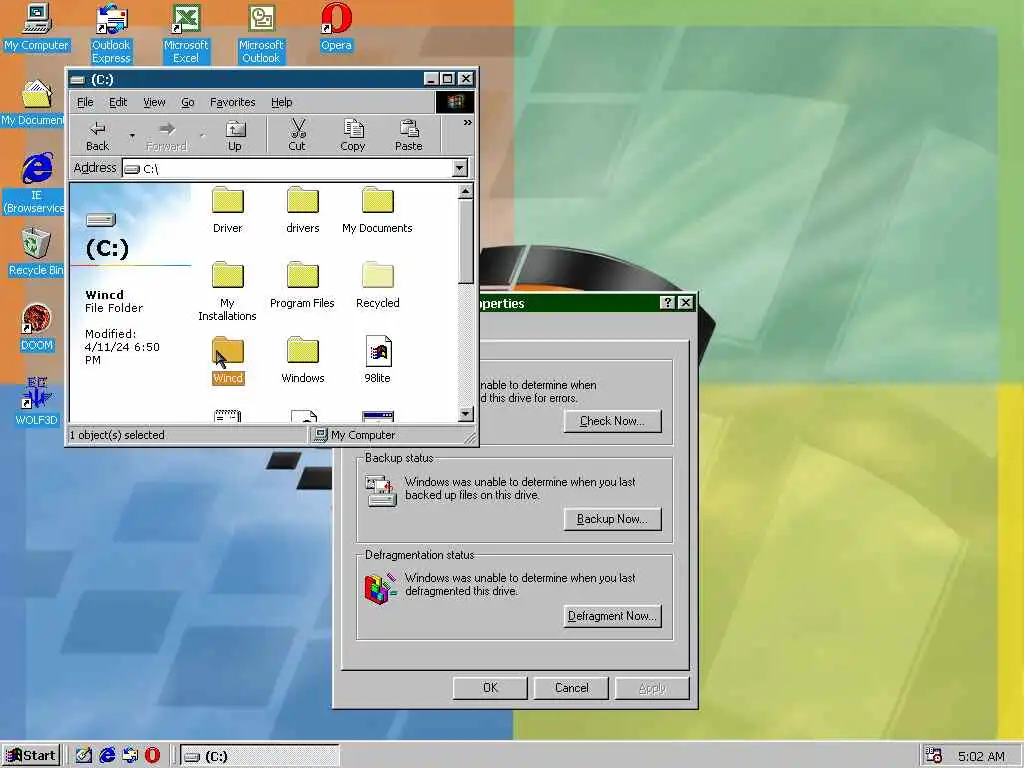Select the Program Files folder
Screen dimensions: 1024x768
point(302,285)
